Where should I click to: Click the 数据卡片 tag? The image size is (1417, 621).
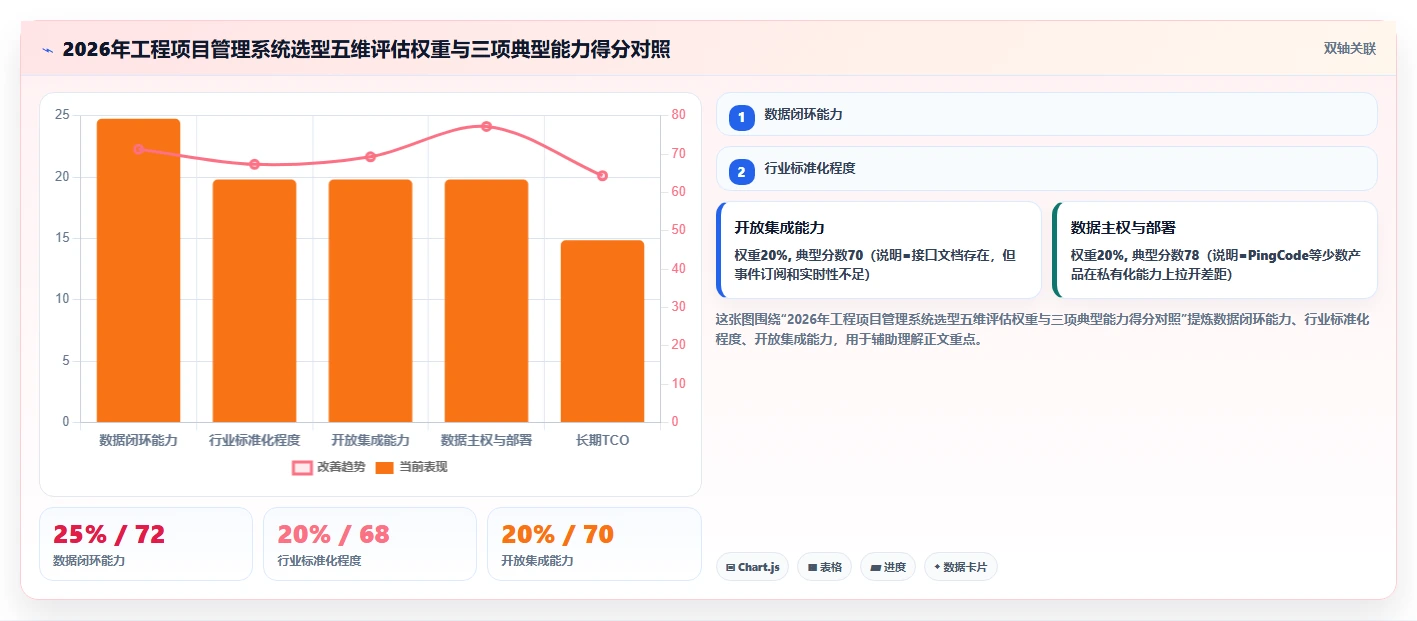tap(960, 567)
